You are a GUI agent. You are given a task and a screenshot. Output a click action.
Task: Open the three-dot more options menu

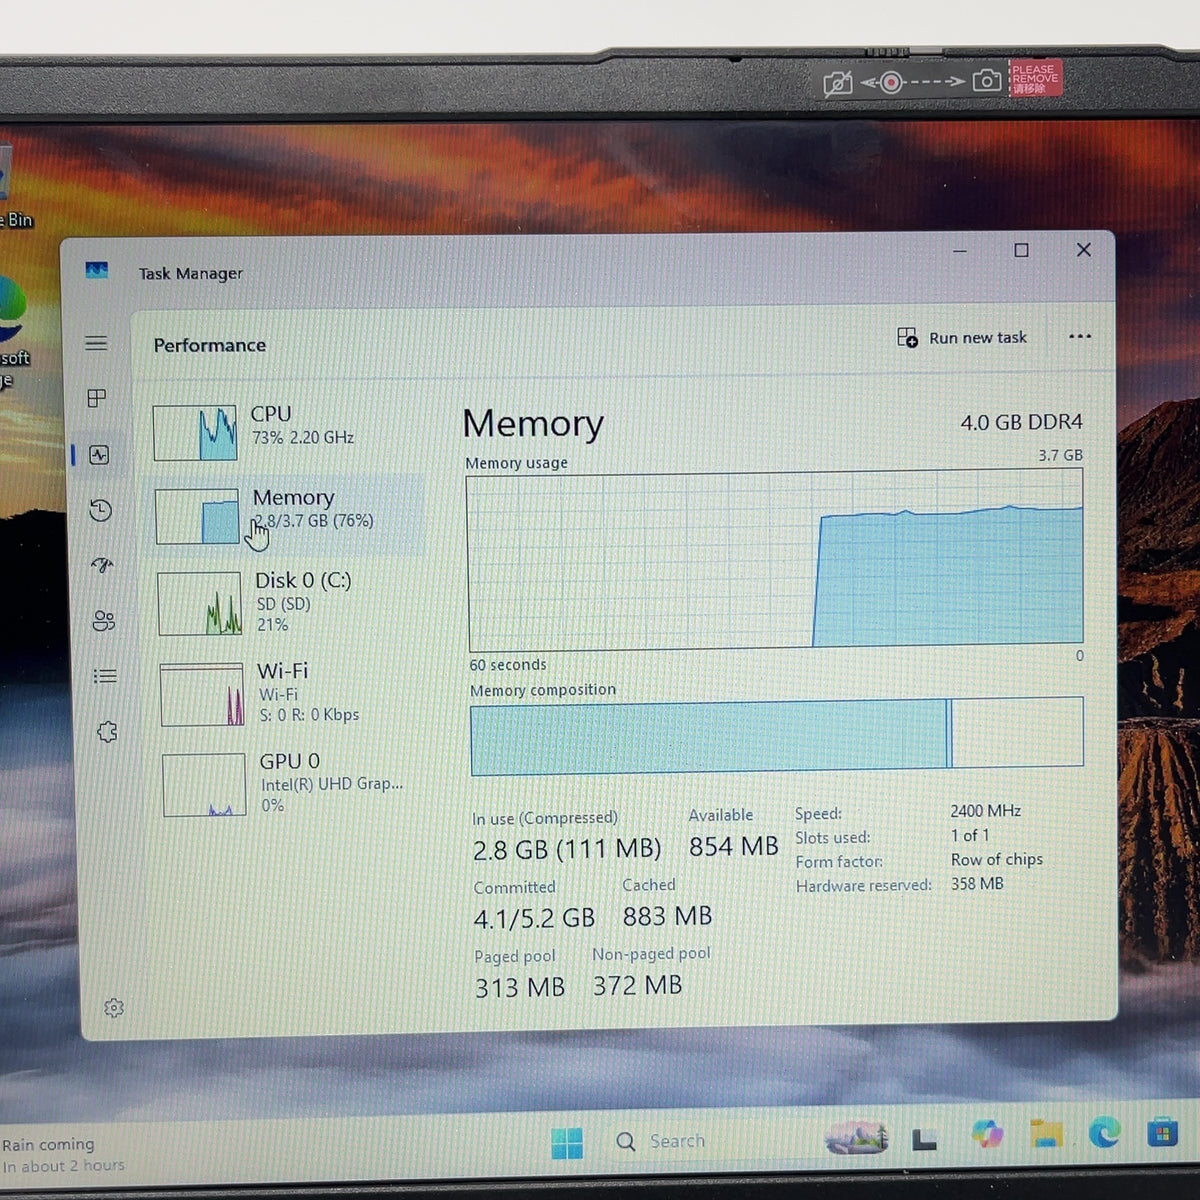pos(1080,337)
